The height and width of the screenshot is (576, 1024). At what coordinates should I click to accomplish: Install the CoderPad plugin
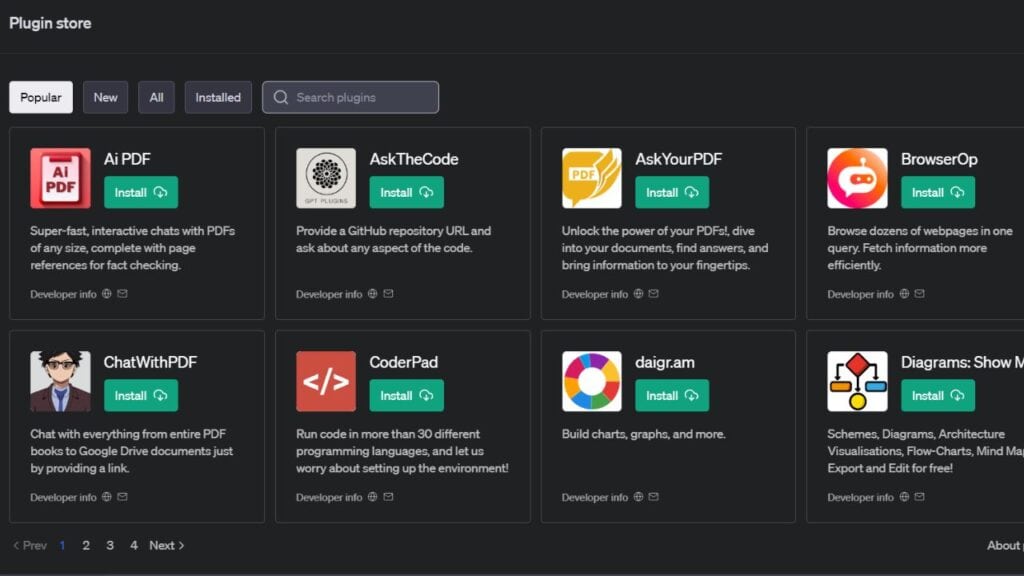click(x=407, y=396)
